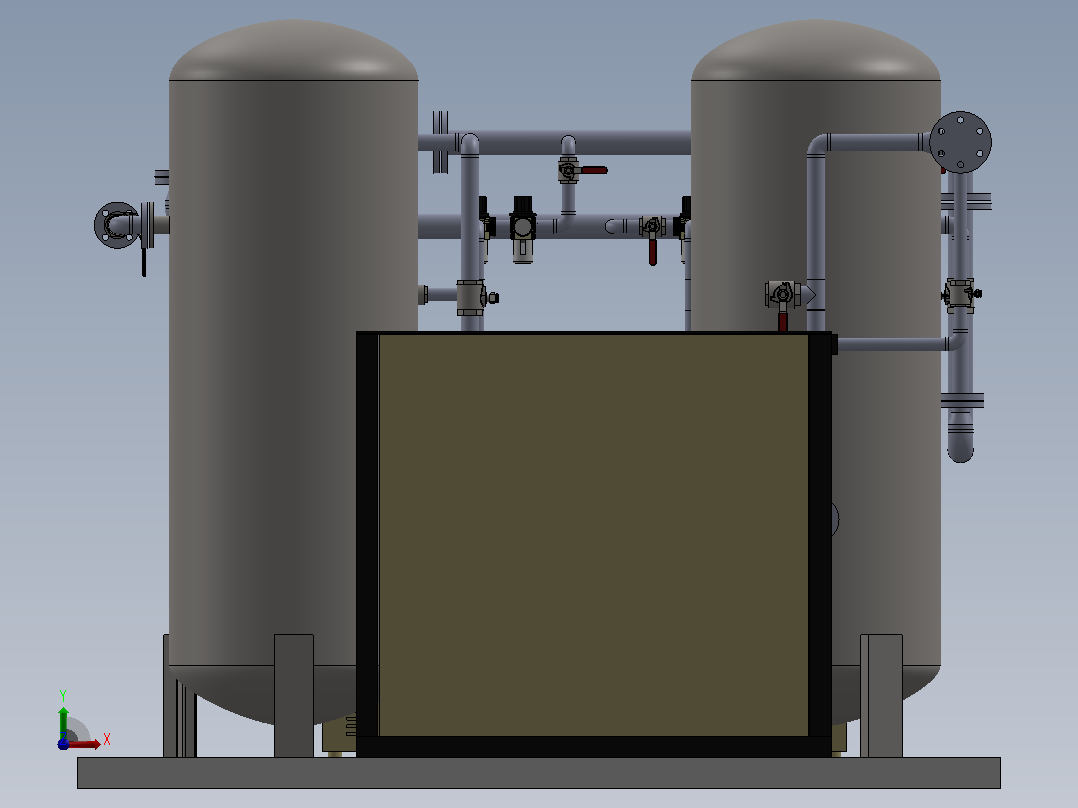
Task: Select the valve on the far-right vertical pipe
Action: (x=960, y=295)
